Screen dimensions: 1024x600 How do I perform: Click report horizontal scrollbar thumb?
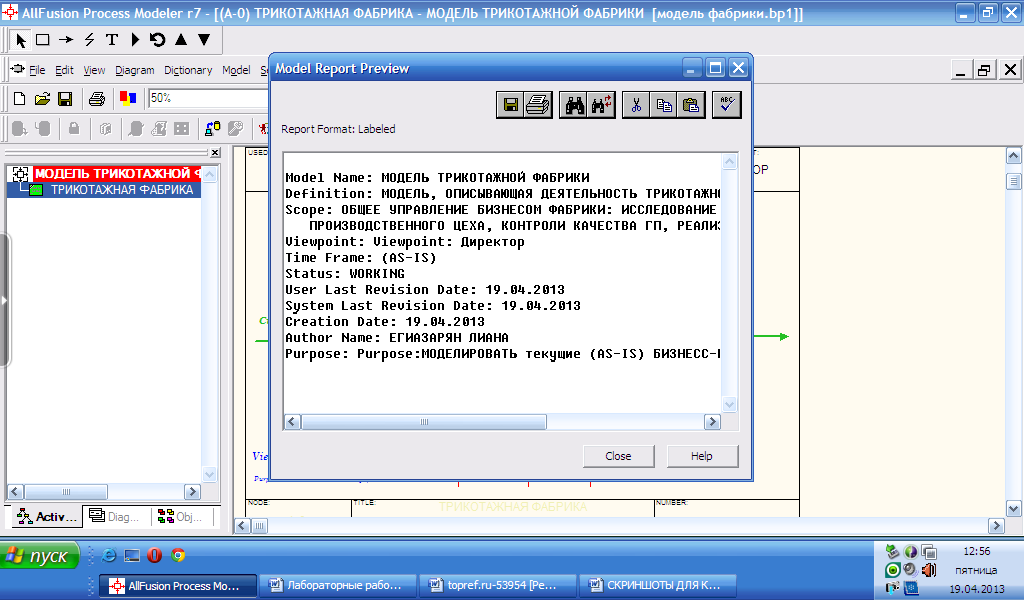coord(424,422)
